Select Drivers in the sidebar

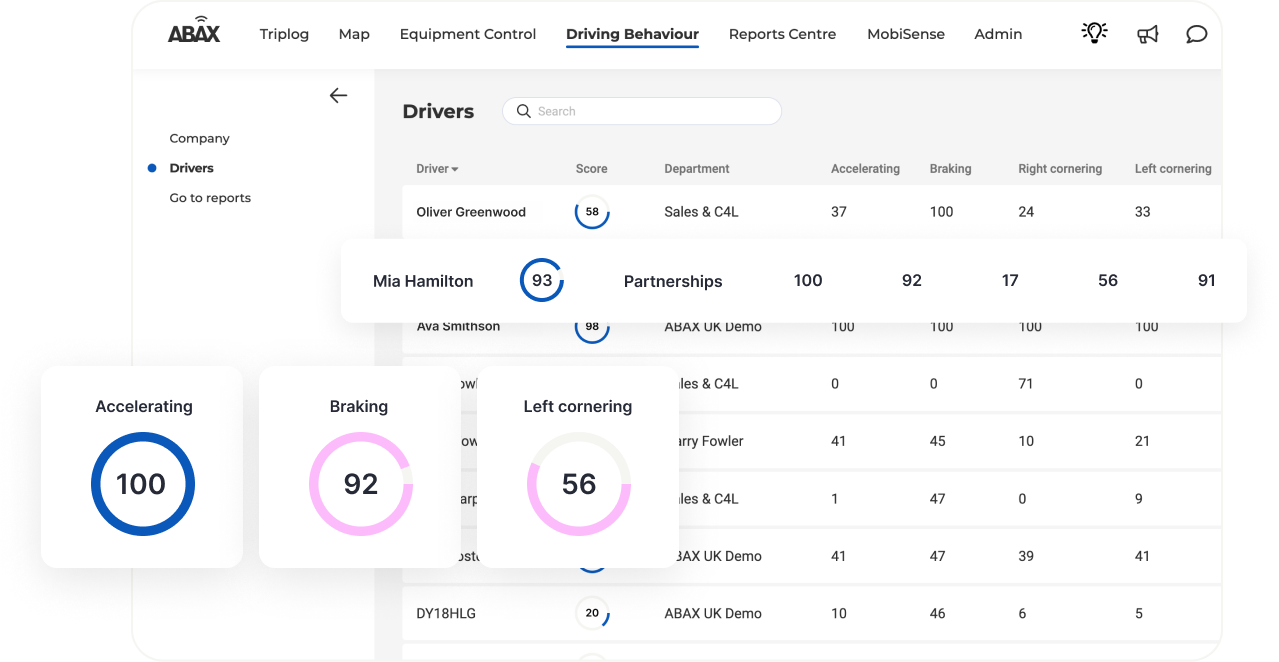point(190,168)
